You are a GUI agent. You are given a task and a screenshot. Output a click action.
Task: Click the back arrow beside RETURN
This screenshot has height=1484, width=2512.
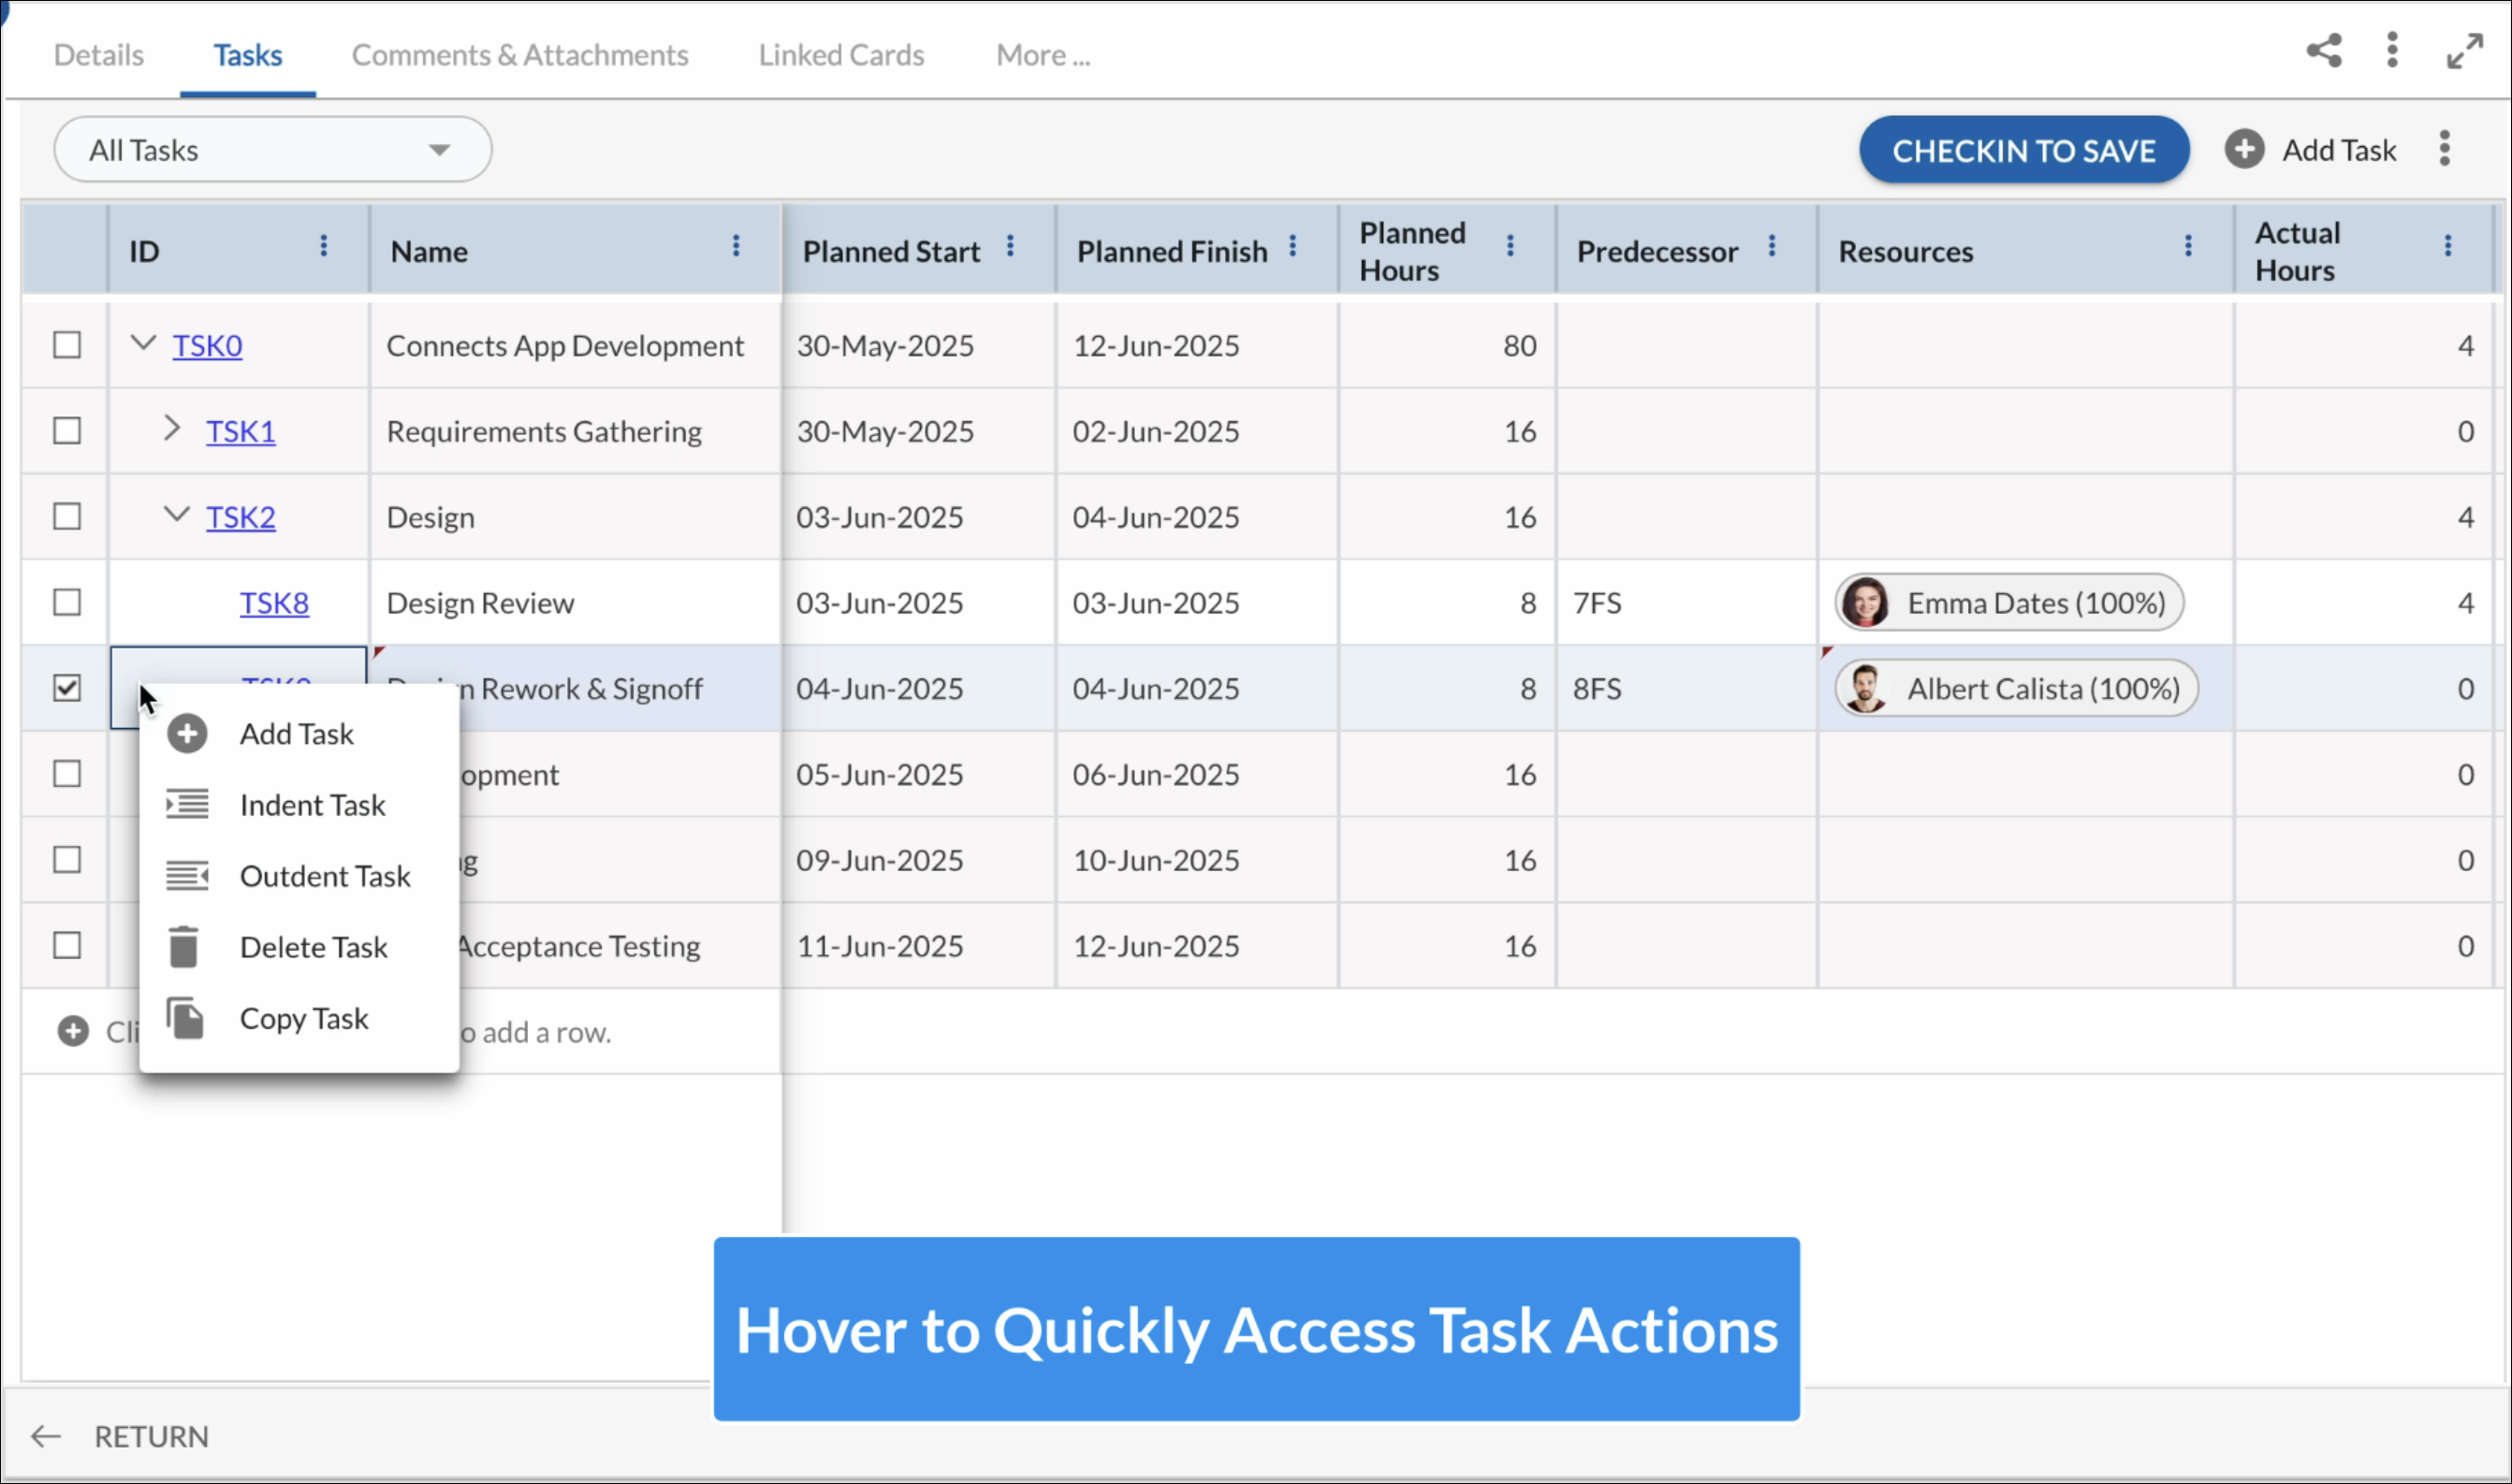(45, 1437)
